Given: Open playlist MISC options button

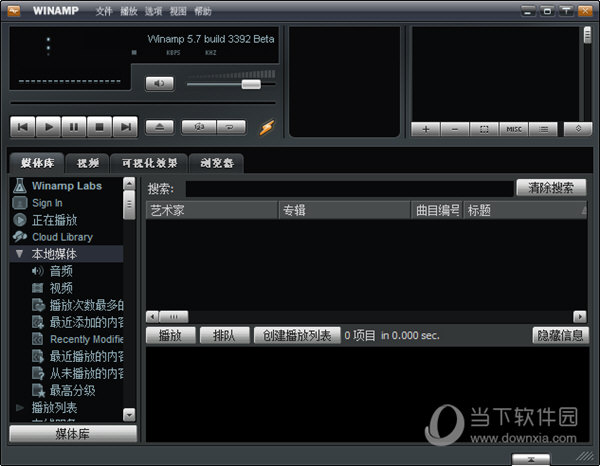Looking at the screenshot, I should (514, 129).
